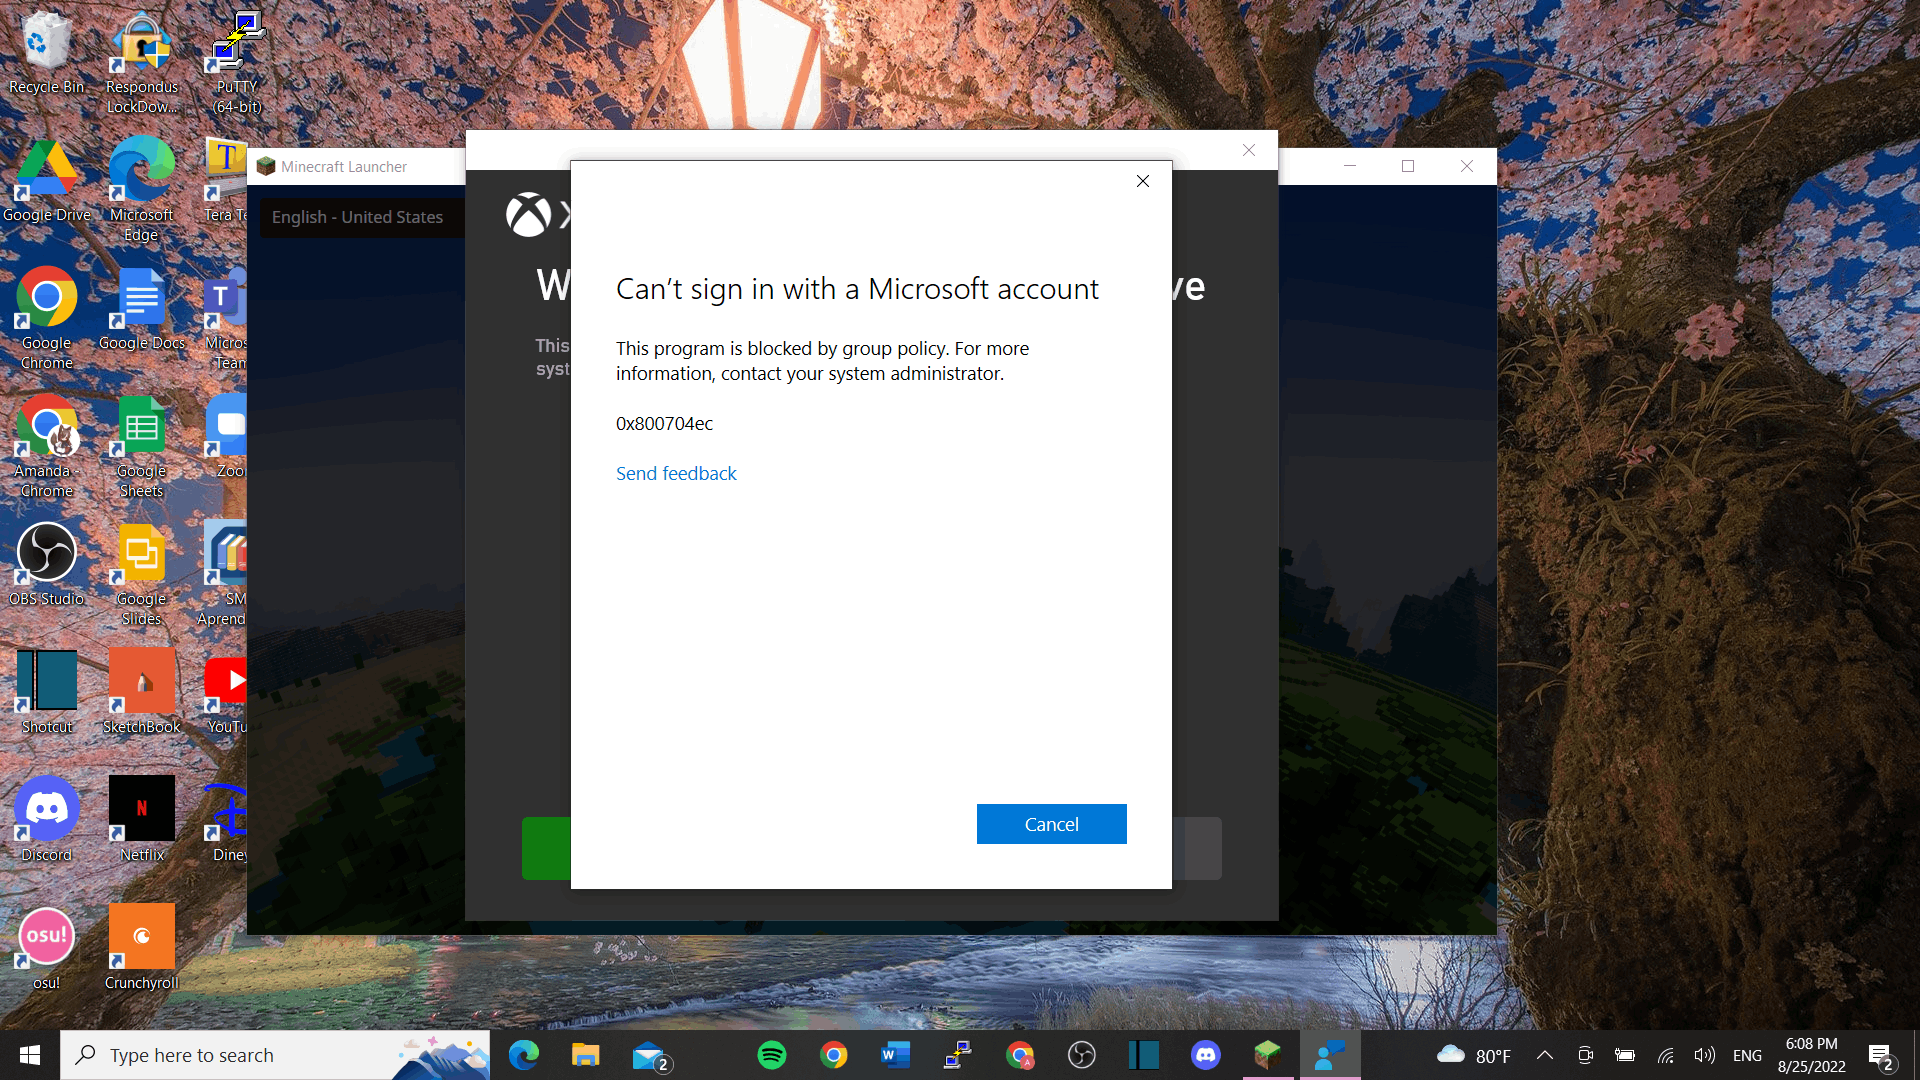Open volume control in system tray

pos(1705,1055)
